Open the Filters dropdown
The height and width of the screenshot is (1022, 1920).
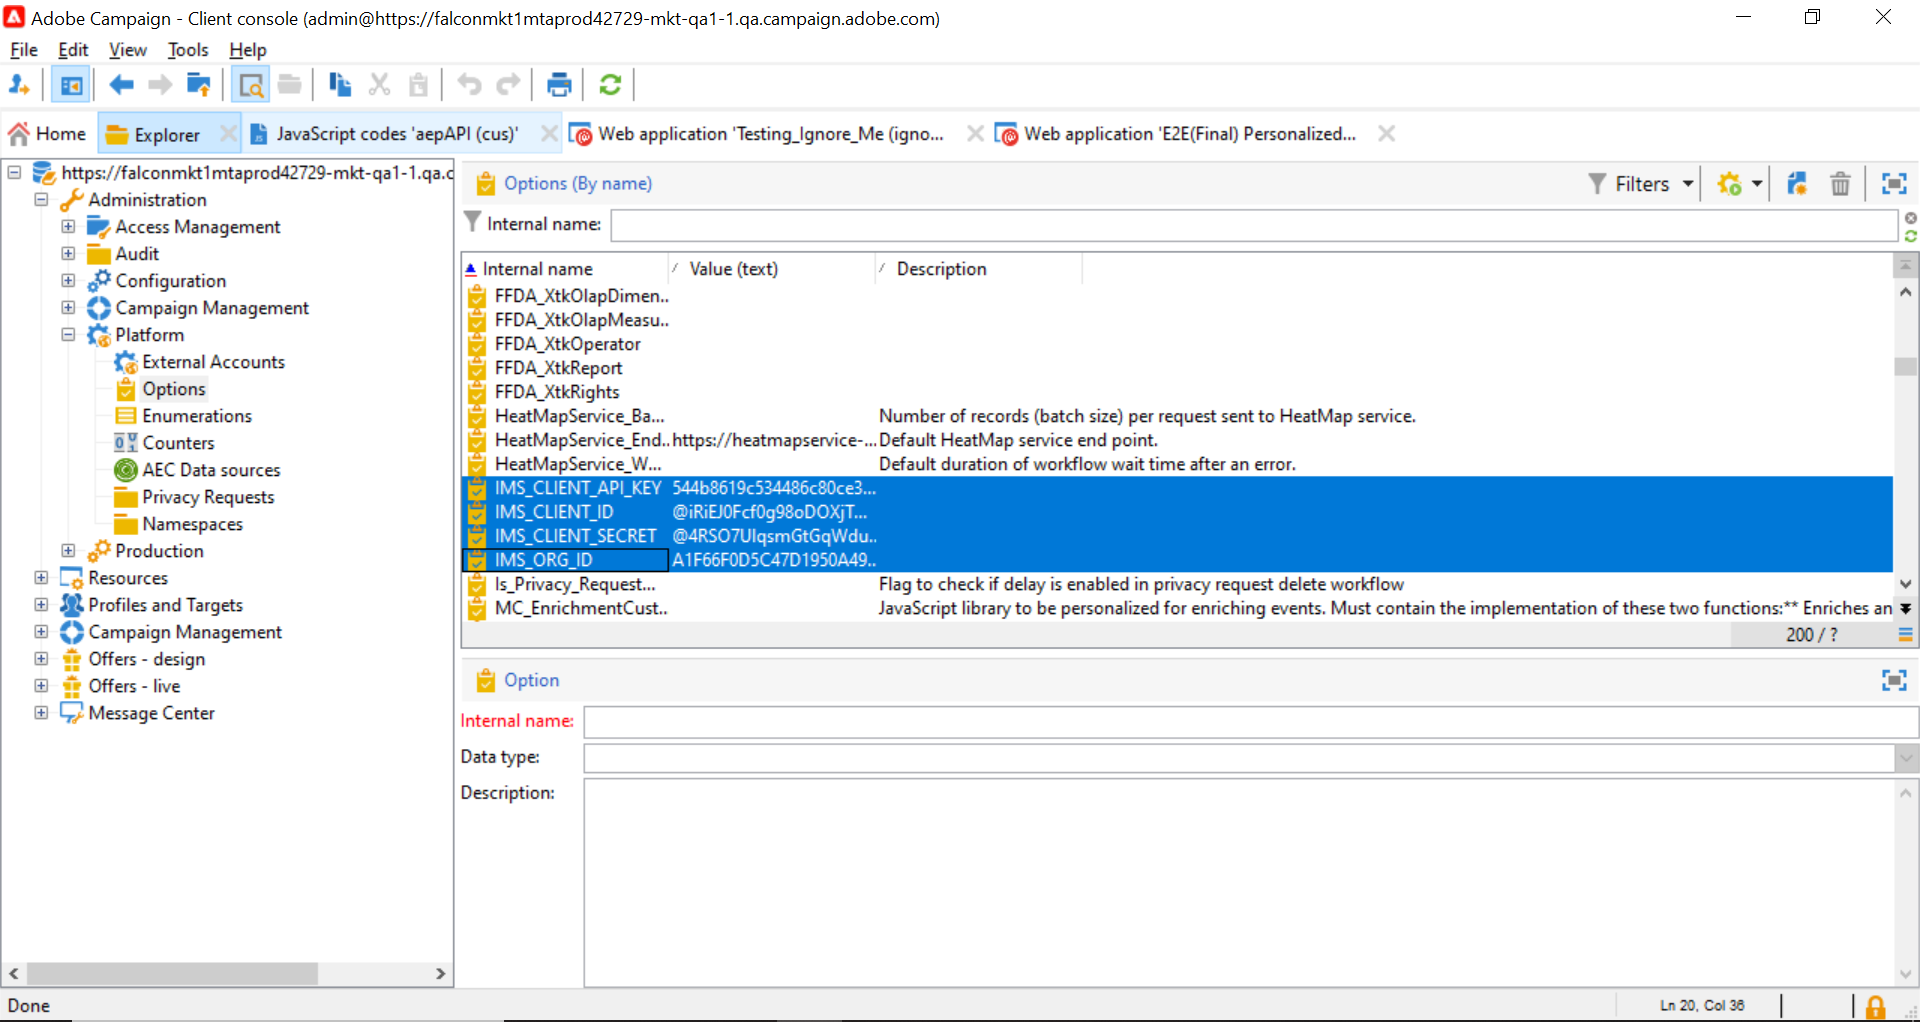1641,184
